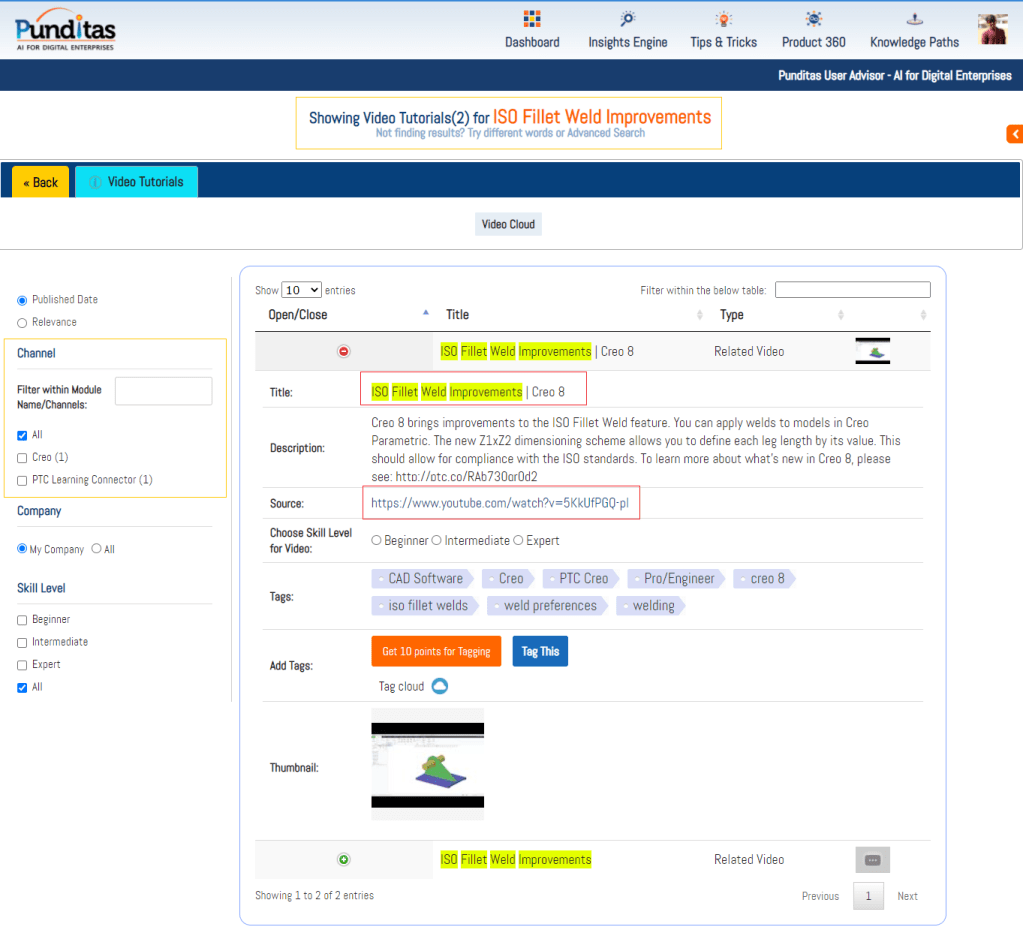Click the Back button
This screenshot has height=933, width=1023.
41,182
